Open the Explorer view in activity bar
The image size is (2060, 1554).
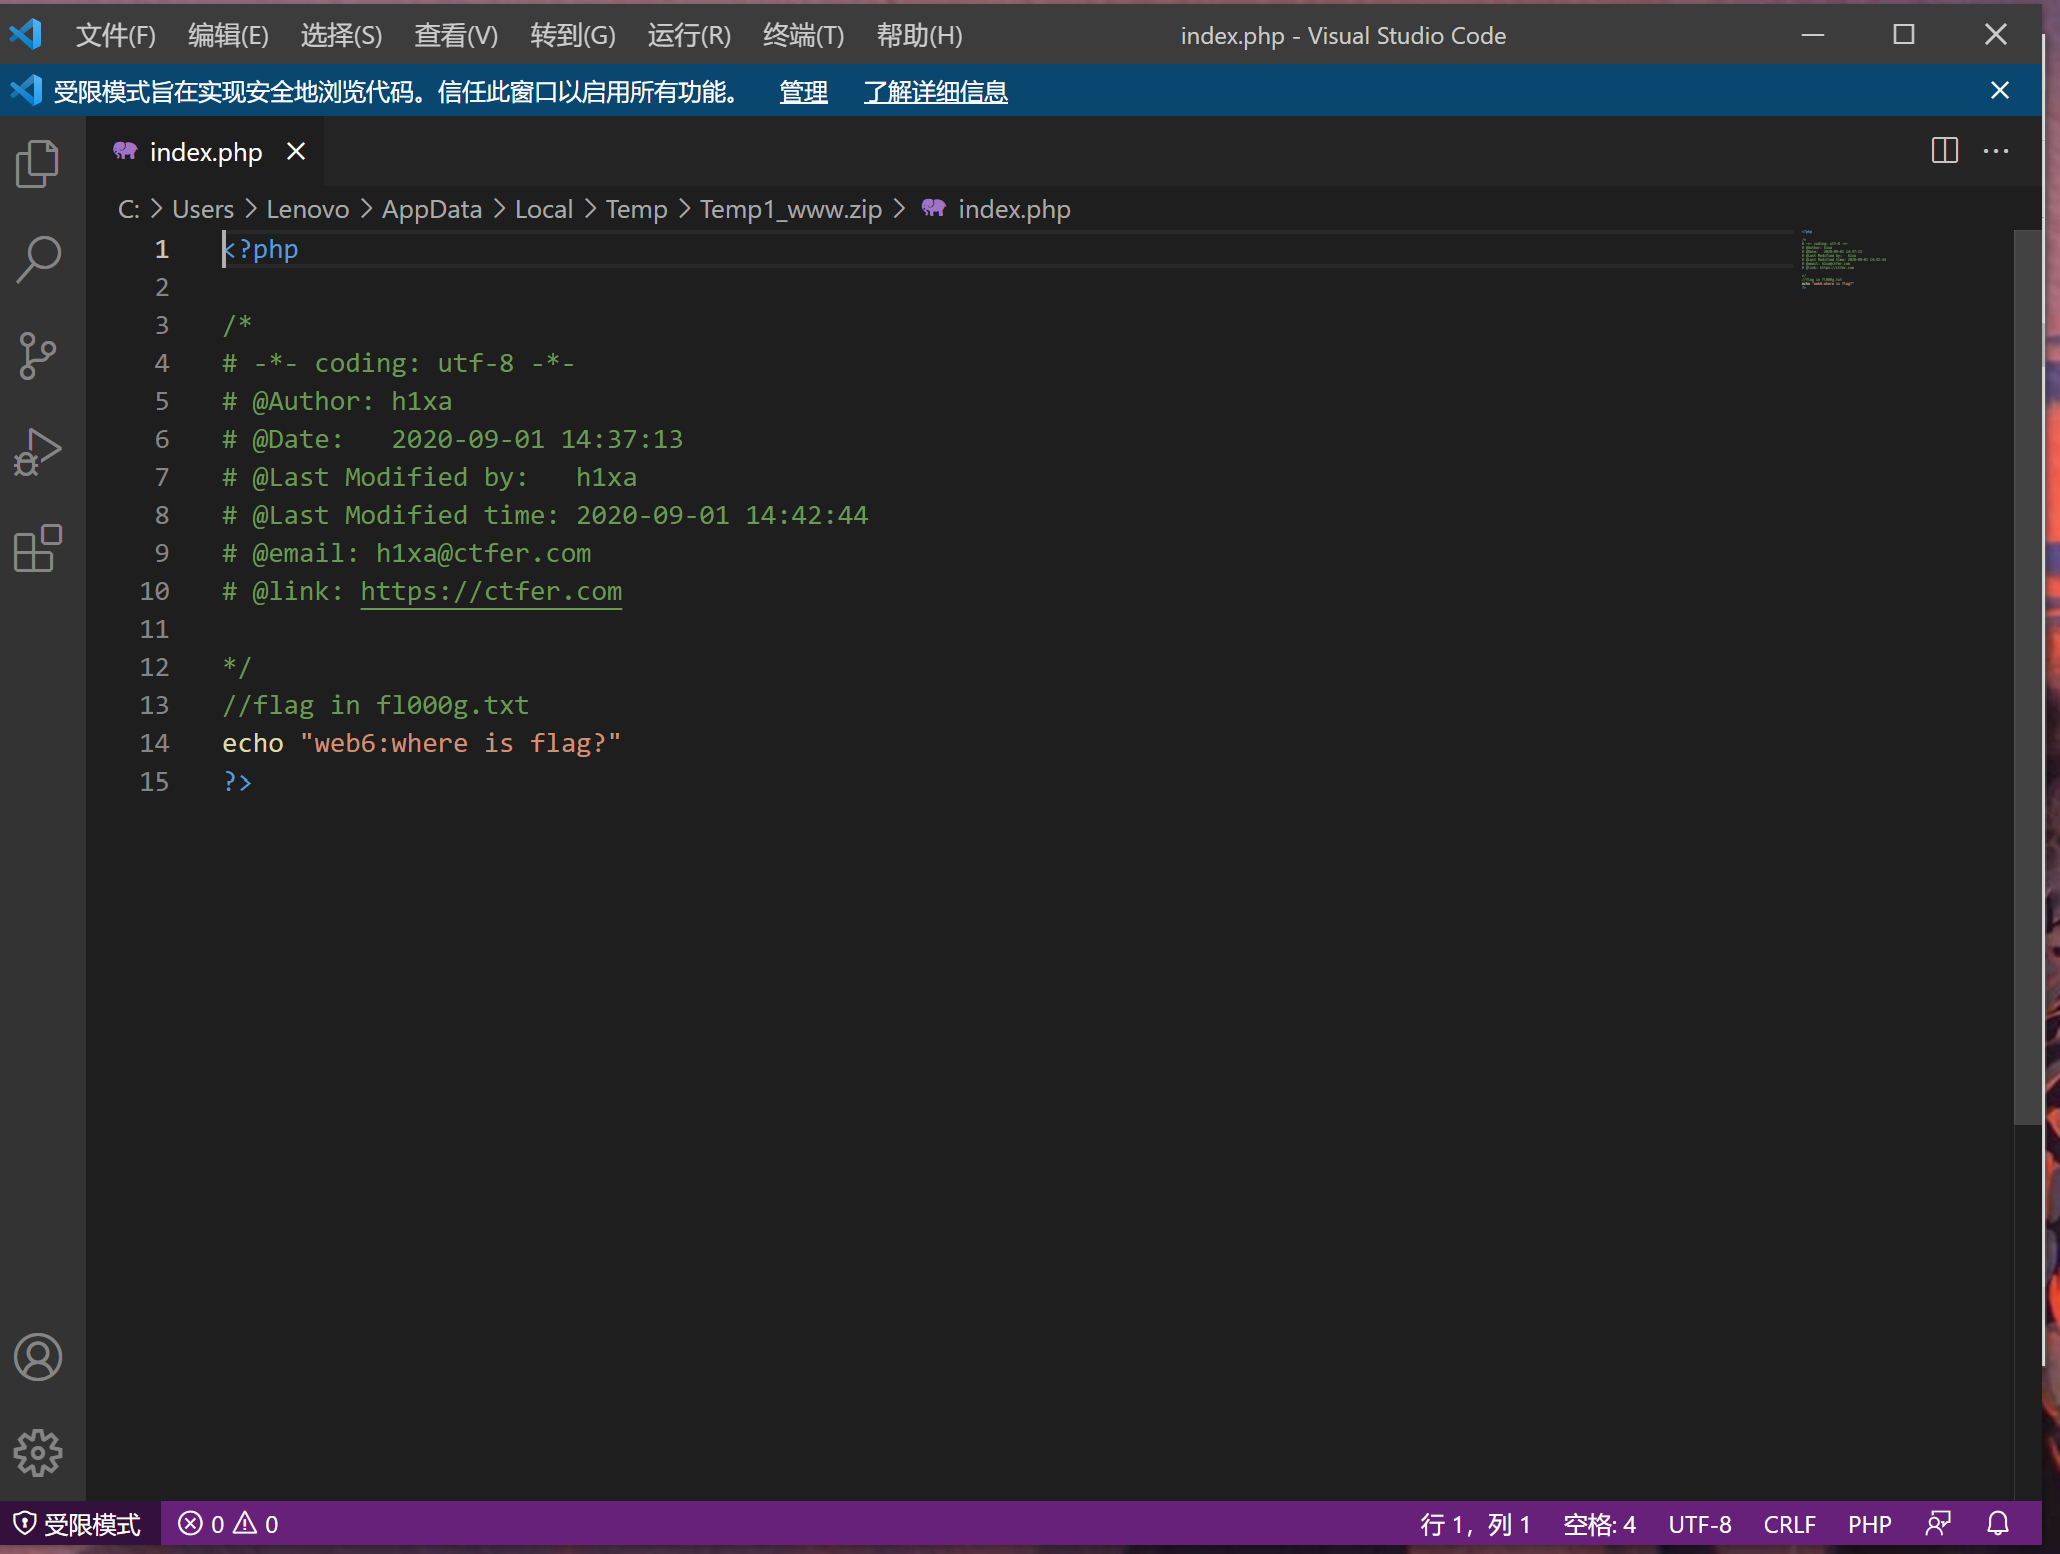(x=38, y=163)
